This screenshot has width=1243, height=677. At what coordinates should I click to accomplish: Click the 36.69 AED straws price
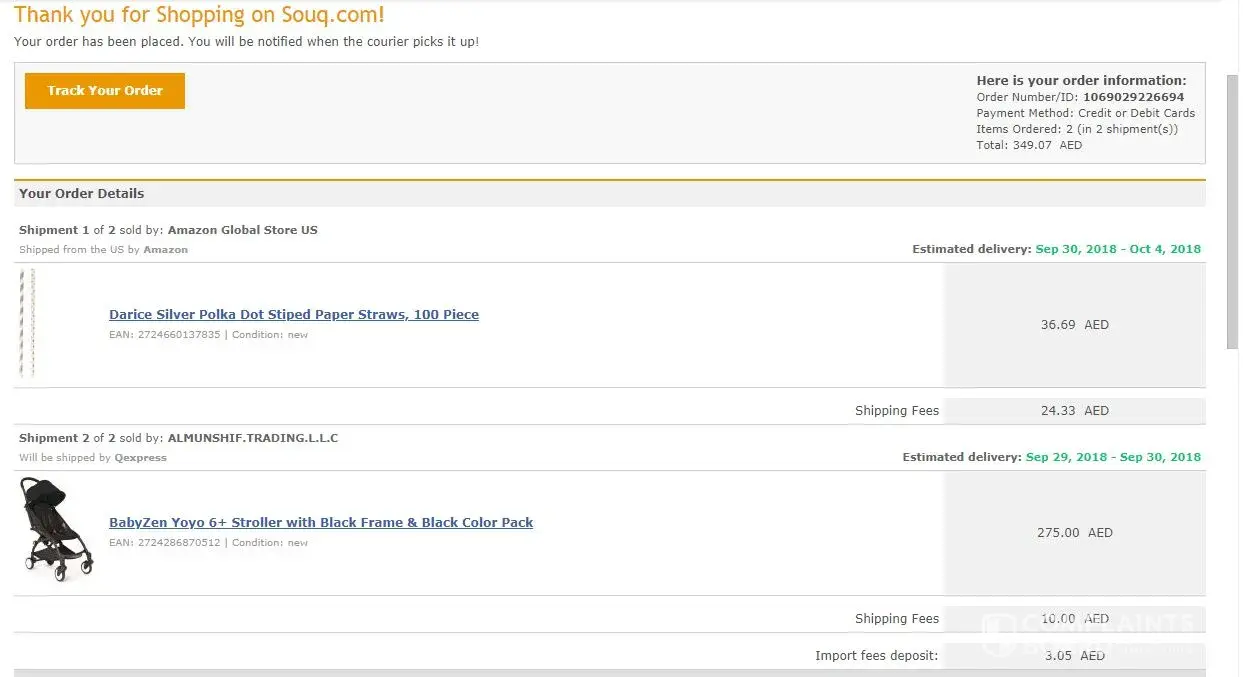click(1074, 325)
